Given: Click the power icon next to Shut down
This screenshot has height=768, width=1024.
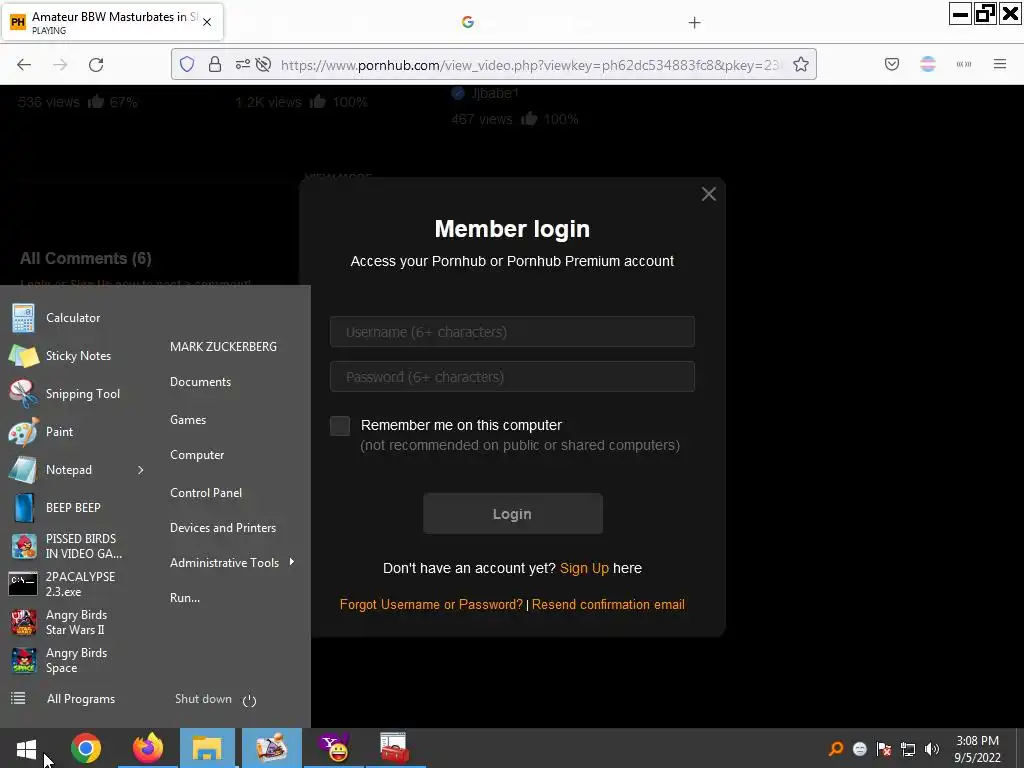Looking at the screenshot, I should click(249, 701).
